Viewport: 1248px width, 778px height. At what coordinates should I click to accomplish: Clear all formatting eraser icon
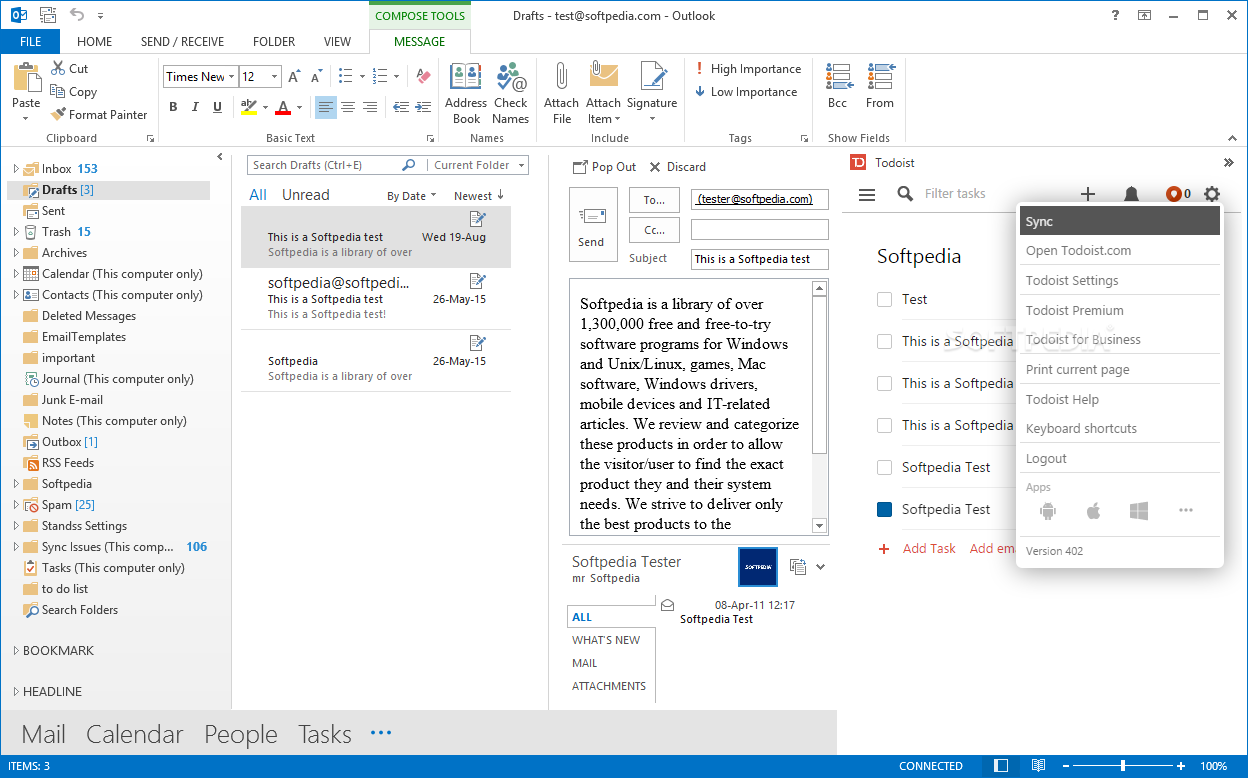(x=423, y=76)
